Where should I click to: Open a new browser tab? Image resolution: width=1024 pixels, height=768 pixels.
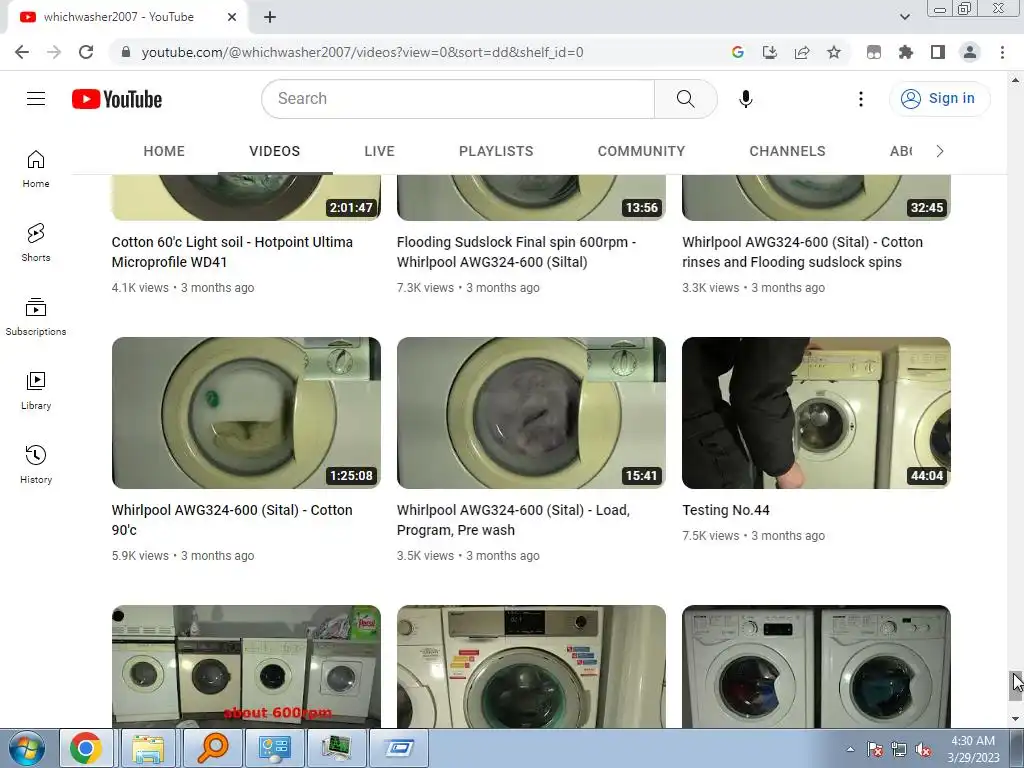(270, 18)
